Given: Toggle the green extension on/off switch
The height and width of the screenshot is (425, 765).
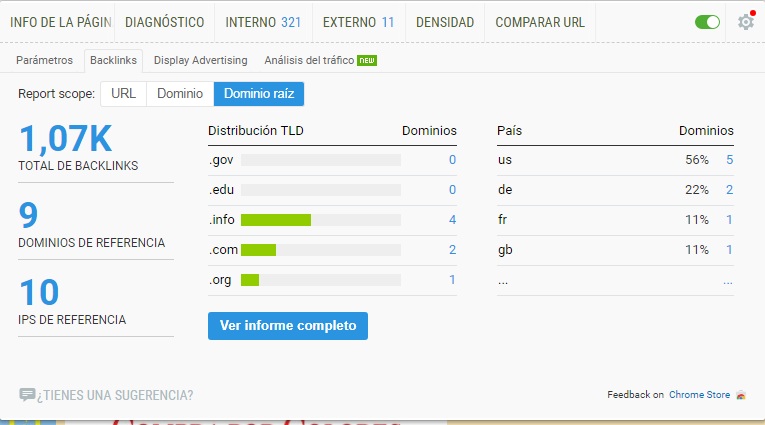Looking at the screenshot, I should pos(707,22).
